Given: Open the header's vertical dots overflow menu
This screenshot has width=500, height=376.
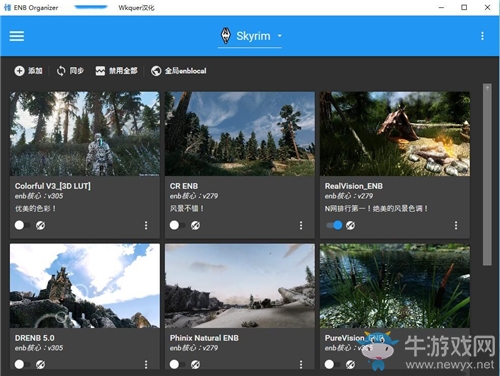Looking at the screenshot, I should click(x=482, y=36).
